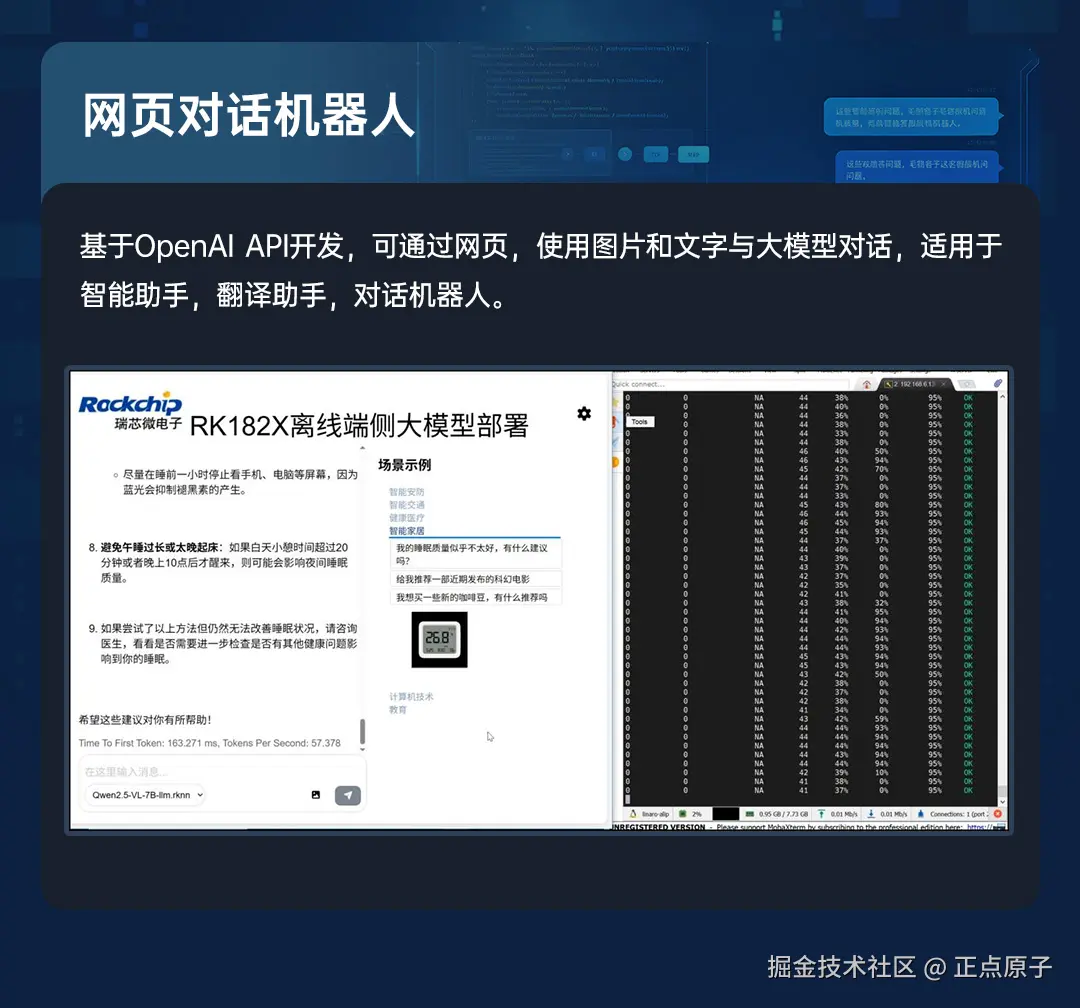The image size is (1080, 1008).
Task: Click the 0.95 GB / 7.73 GB memory status
Action: 777,814
